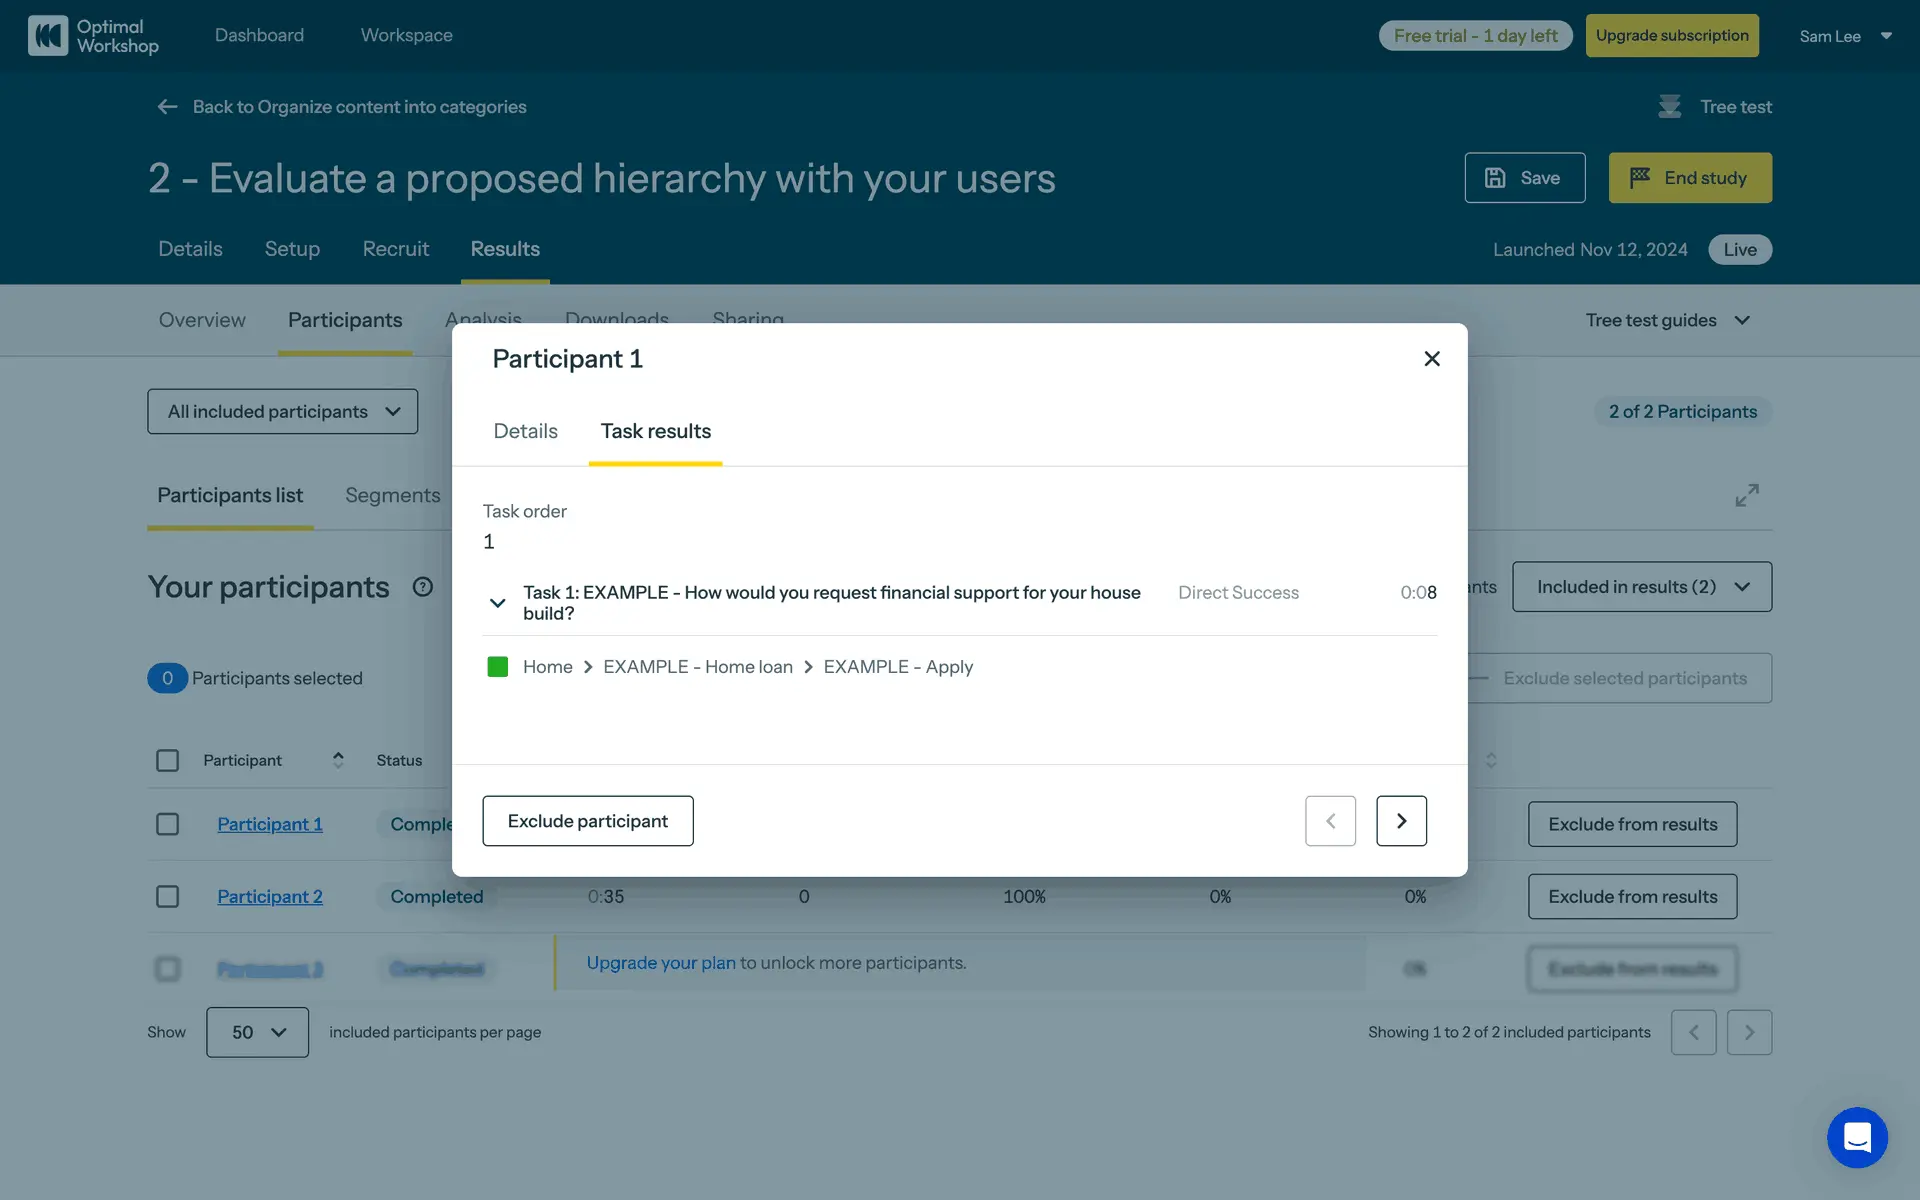This screenshot has height=1200, width=1920.
Task: Close the Participant 1 dialog
Action: coord(1431,359)
